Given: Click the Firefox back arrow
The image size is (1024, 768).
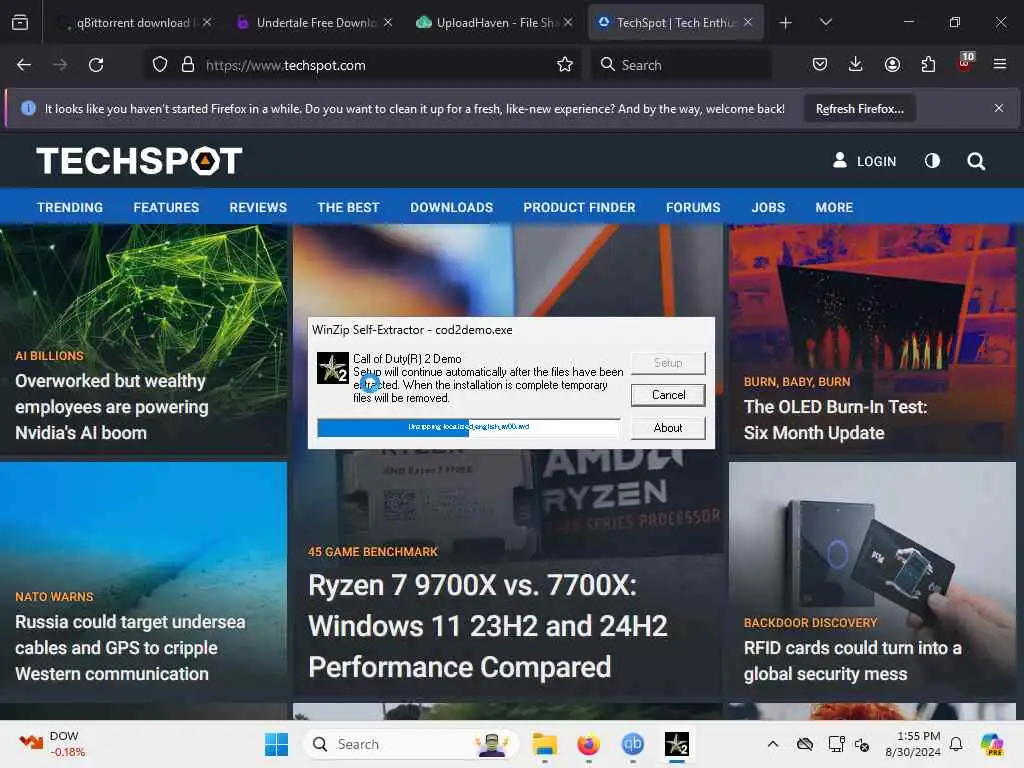Looking at the screenshot, I should (24, 65).
